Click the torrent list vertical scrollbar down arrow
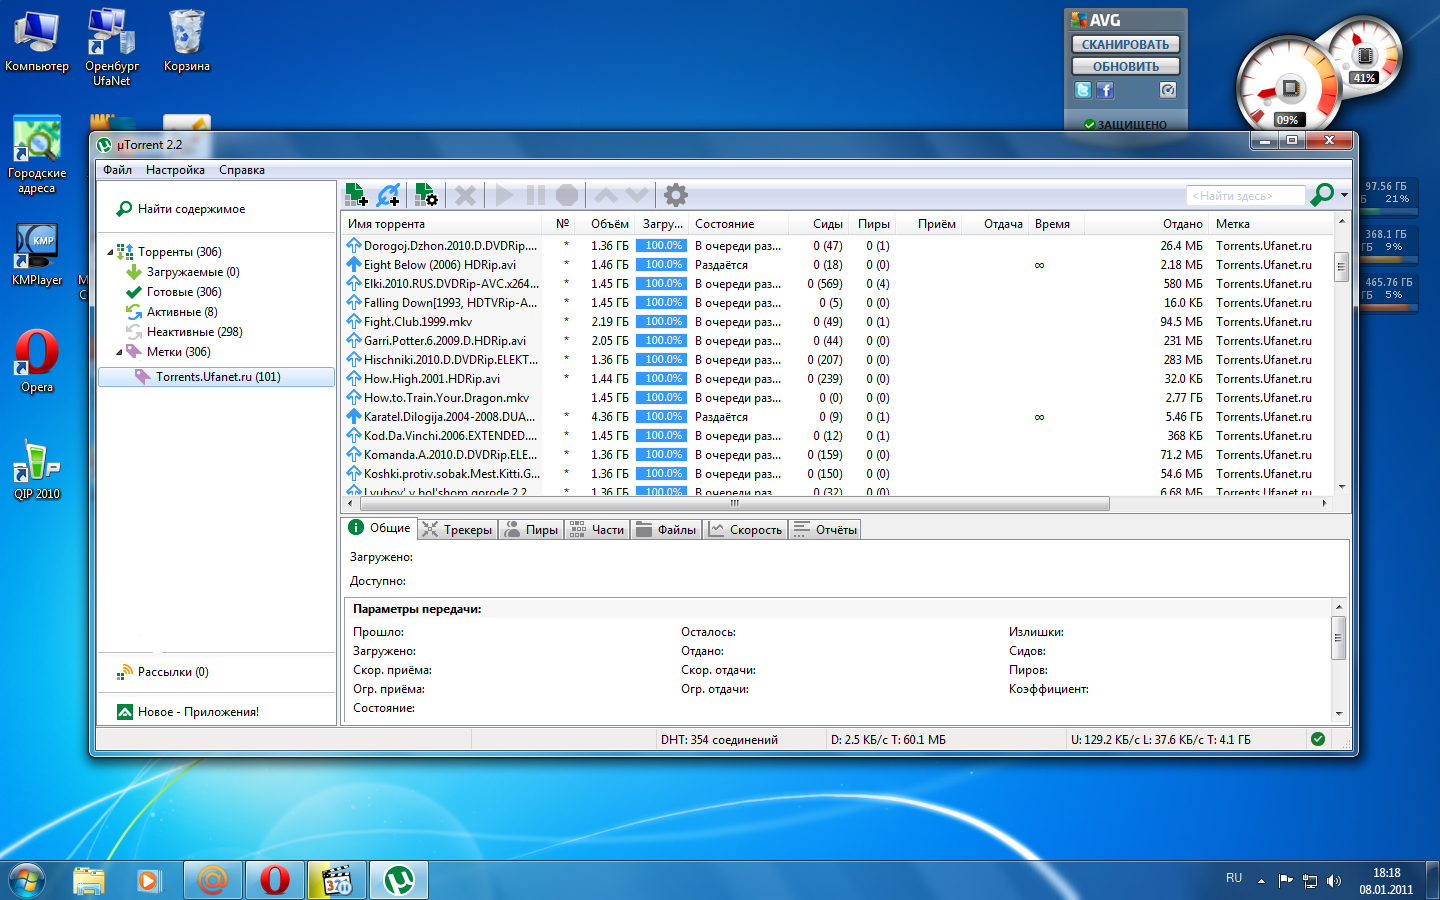This screenshot has height=900, width=1440. pyautogui.click(x=1342, y=487)
